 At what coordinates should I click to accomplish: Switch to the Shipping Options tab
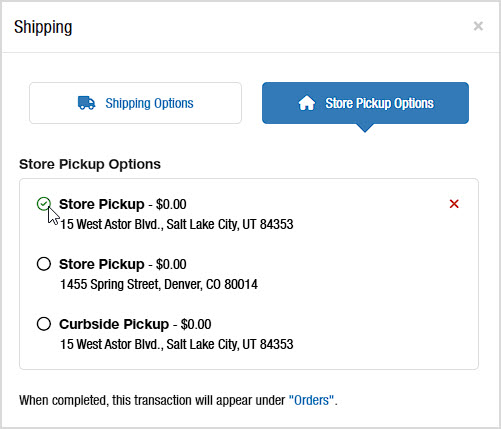(135, 103)
